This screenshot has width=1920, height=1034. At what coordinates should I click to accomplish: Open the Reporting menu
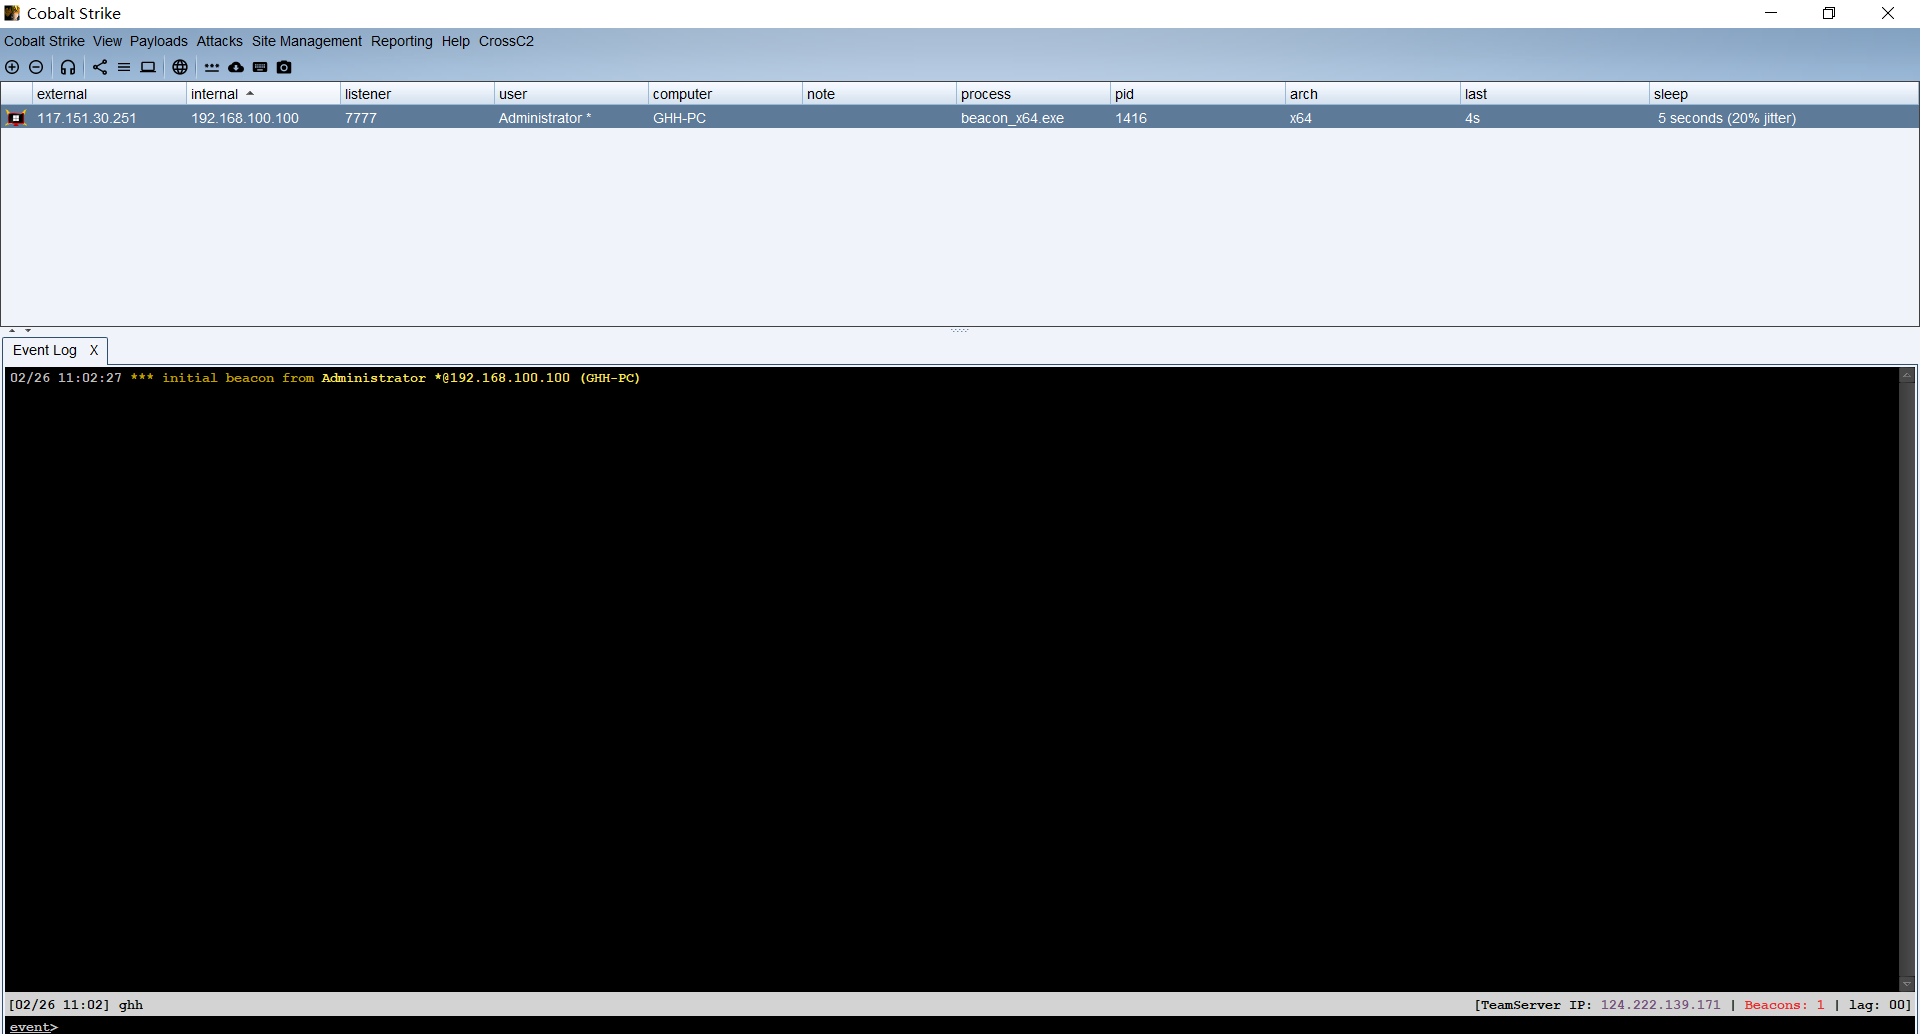click(402, 41)
